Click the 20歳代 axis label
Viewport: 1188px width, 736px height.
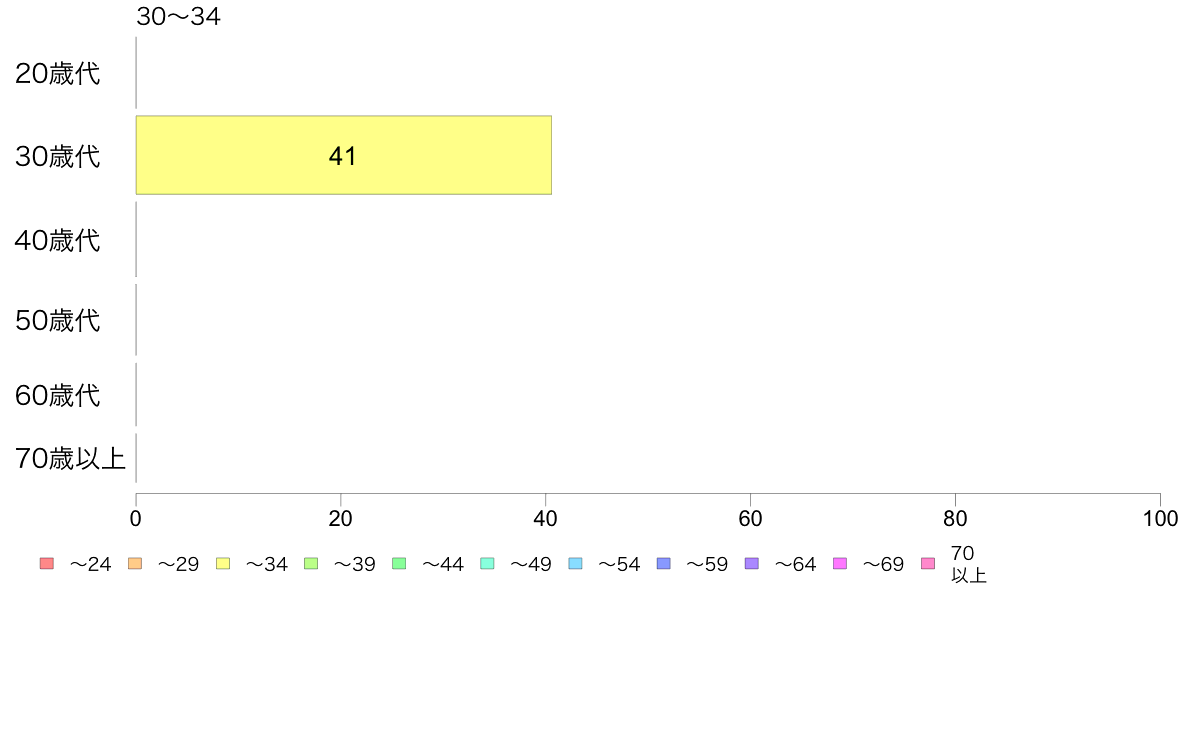click(58, 74)
